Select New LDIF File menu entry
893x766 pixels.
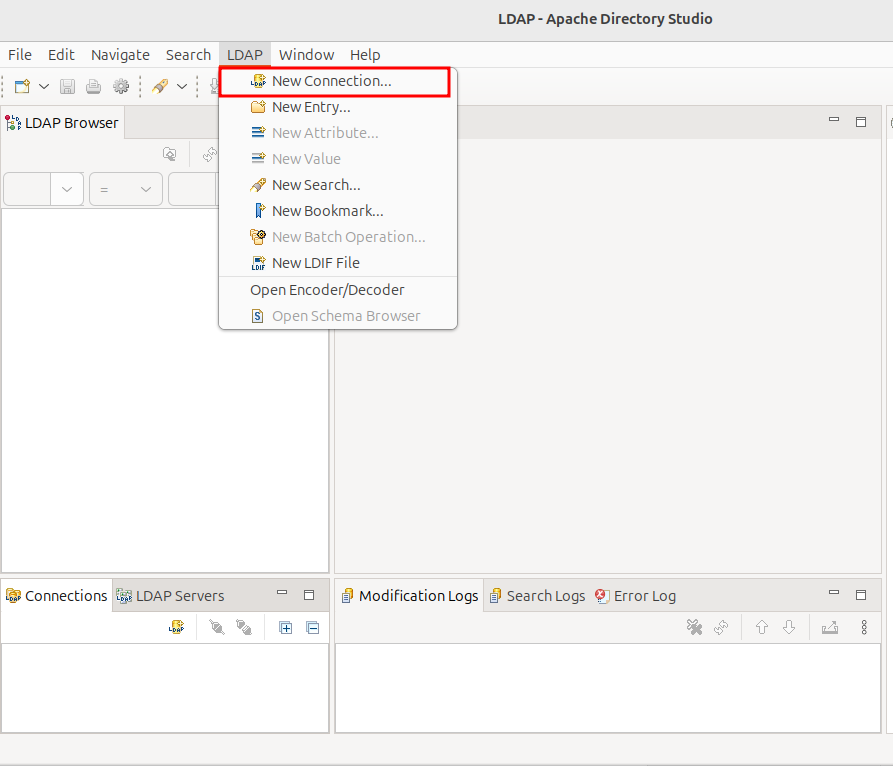[x=315, y=263]
